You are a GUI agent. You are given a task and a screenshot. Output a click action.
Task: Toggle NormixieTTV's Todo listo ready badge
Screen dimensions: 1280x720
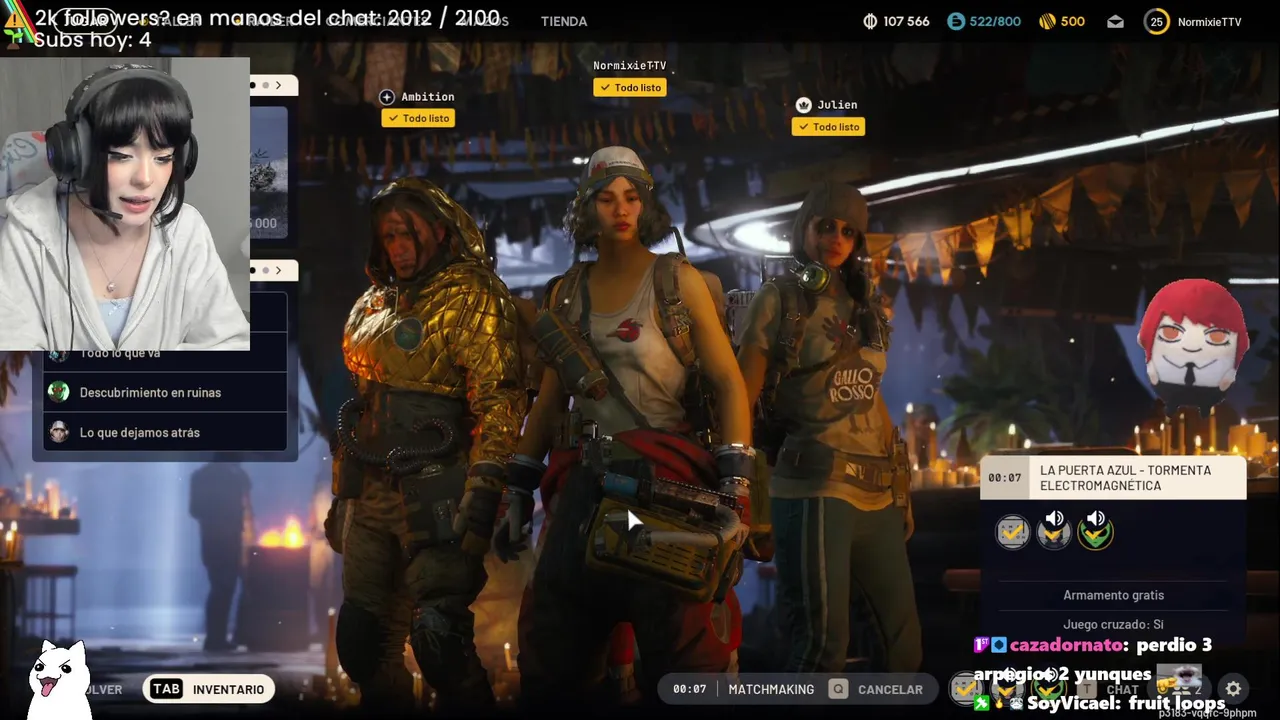630,88
